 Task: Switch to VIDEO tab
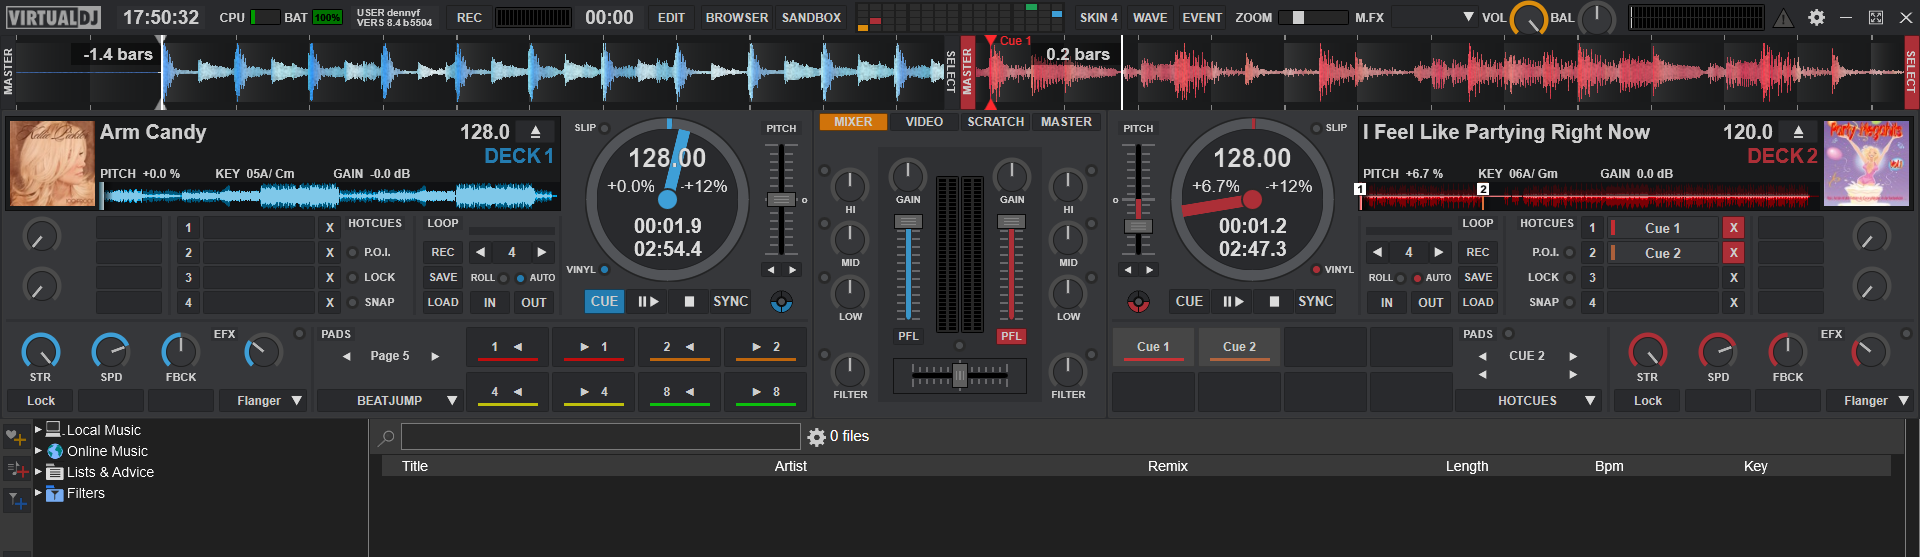(924, 122)
